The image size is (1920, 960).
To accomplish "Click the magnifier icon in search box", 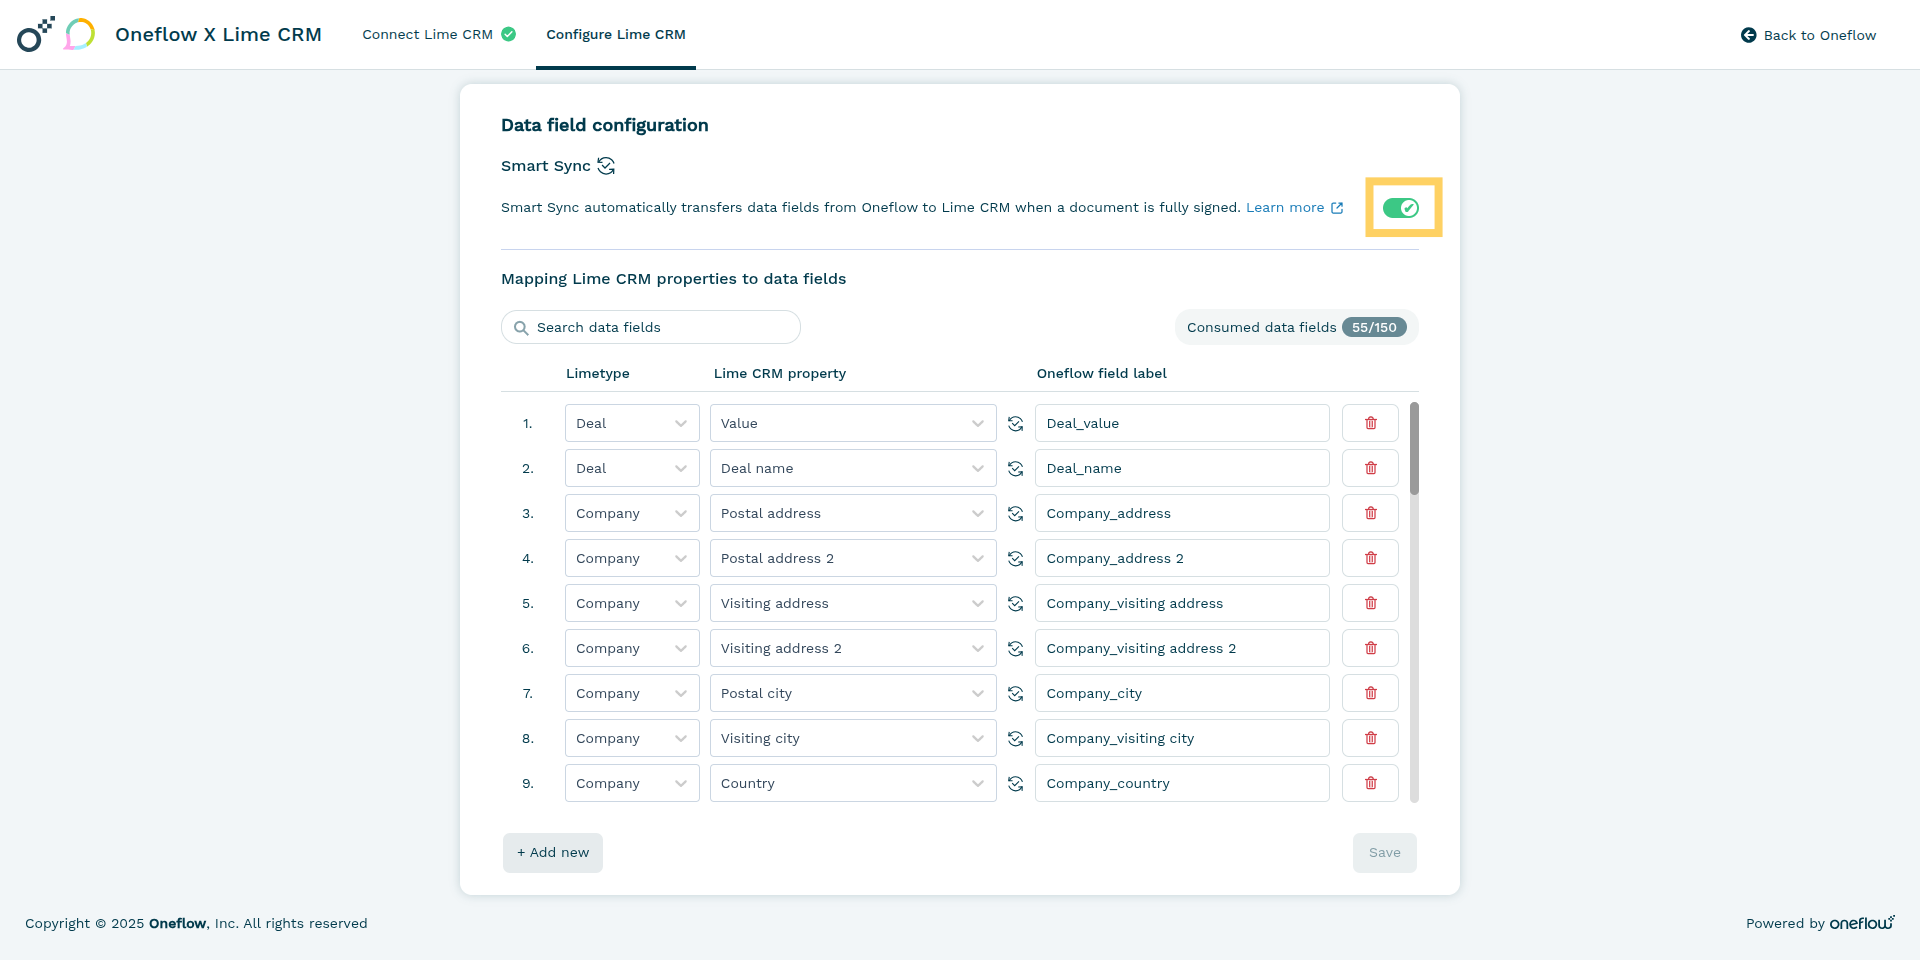I will coord(521,328).
